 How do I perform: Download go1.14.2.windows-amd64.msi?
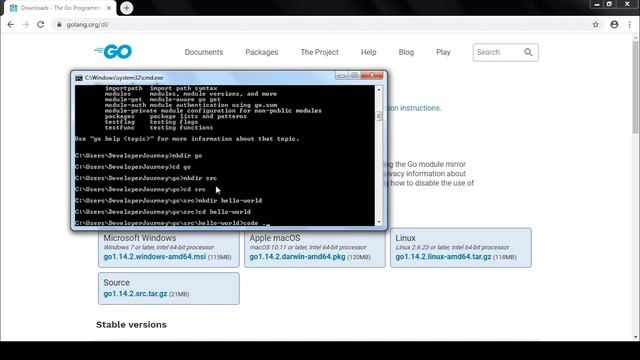(155, 257)
